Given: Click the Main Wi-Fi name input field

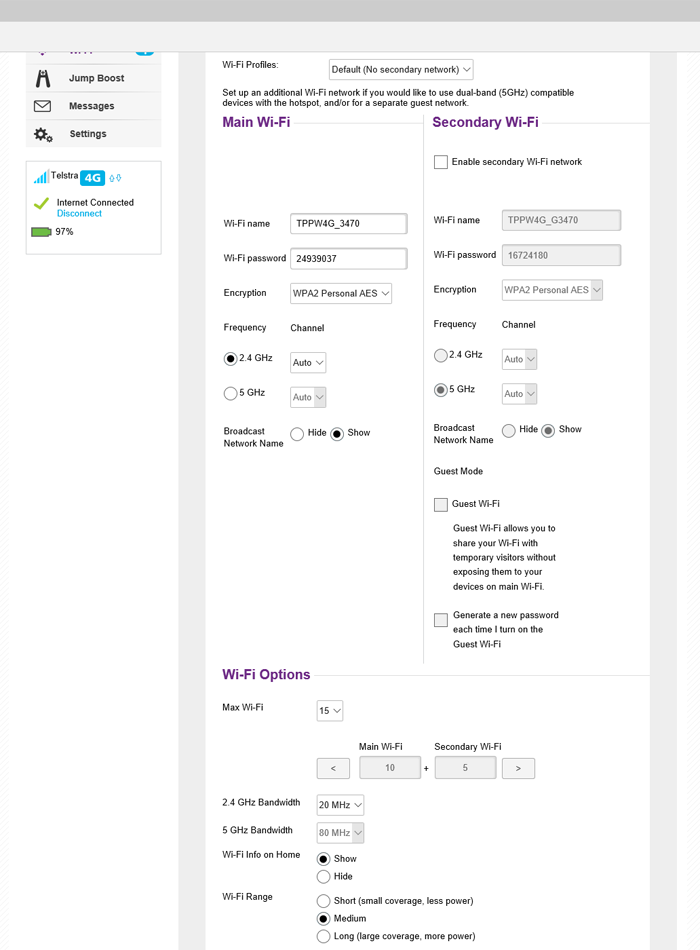Looking at the screenshot, I should tap(348, 224).
